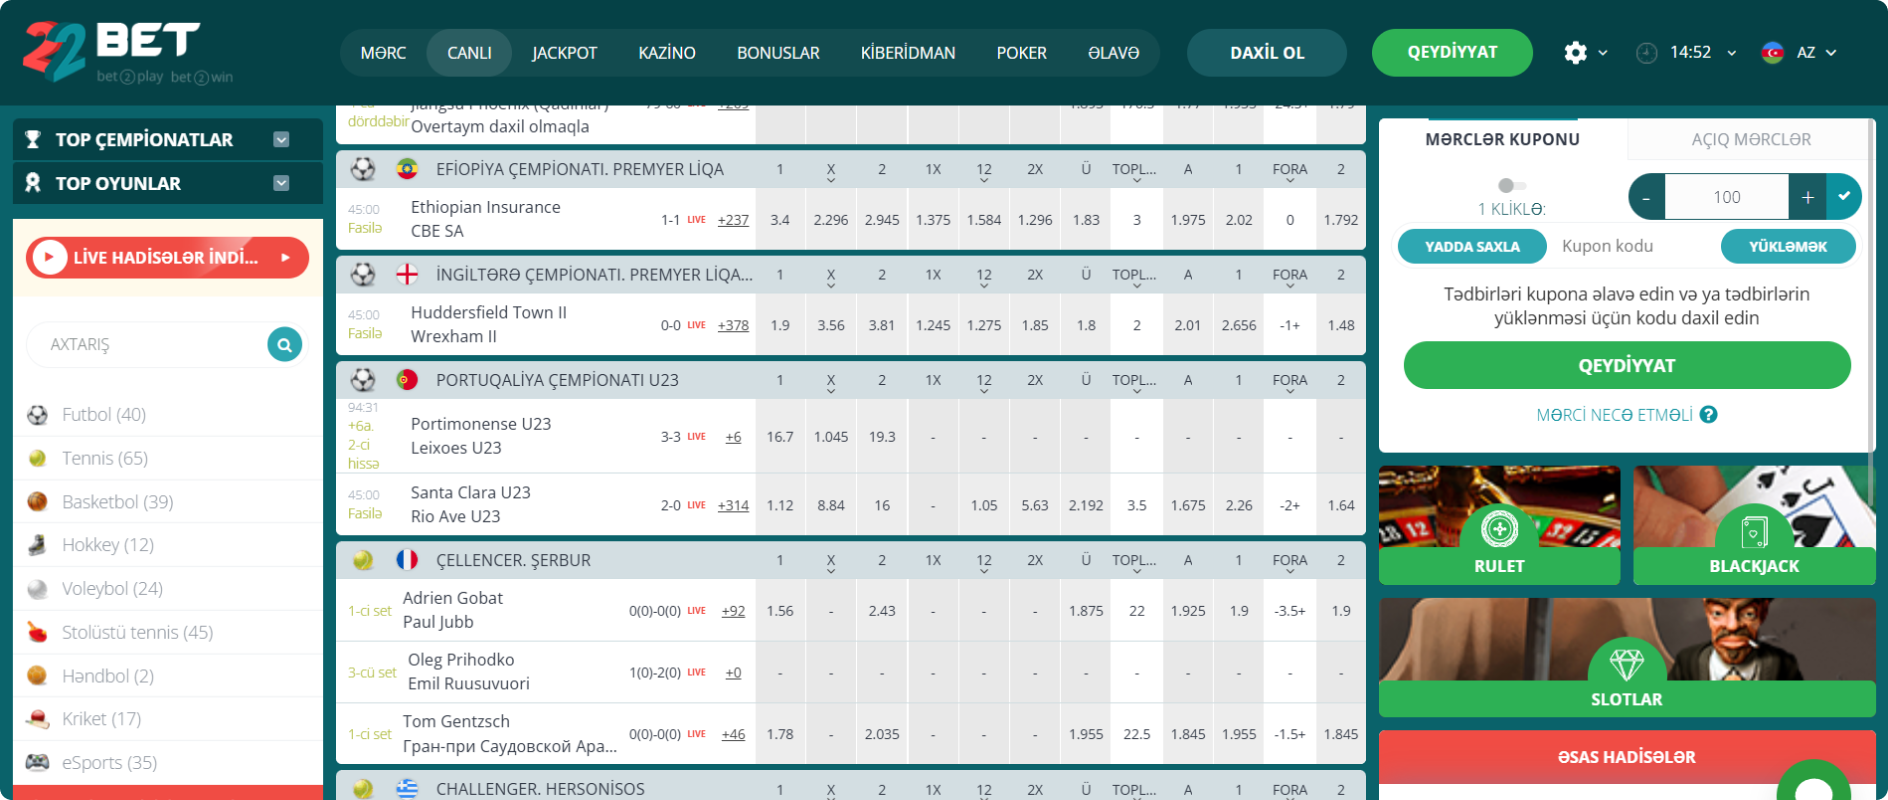Viewport: 1888px width, 800px height.
Task: Select the Stolüstü tennis paddle icon
Action: (37, 632)
